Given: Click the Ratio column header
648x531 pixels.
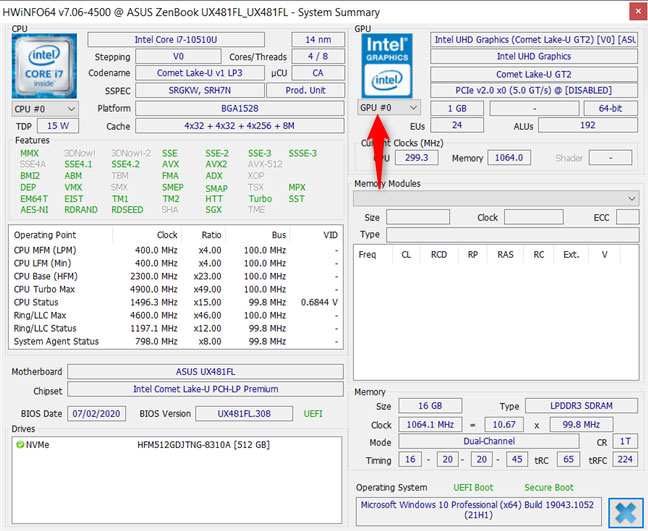Looking at the screenshot, I should (x=209, y=234).
